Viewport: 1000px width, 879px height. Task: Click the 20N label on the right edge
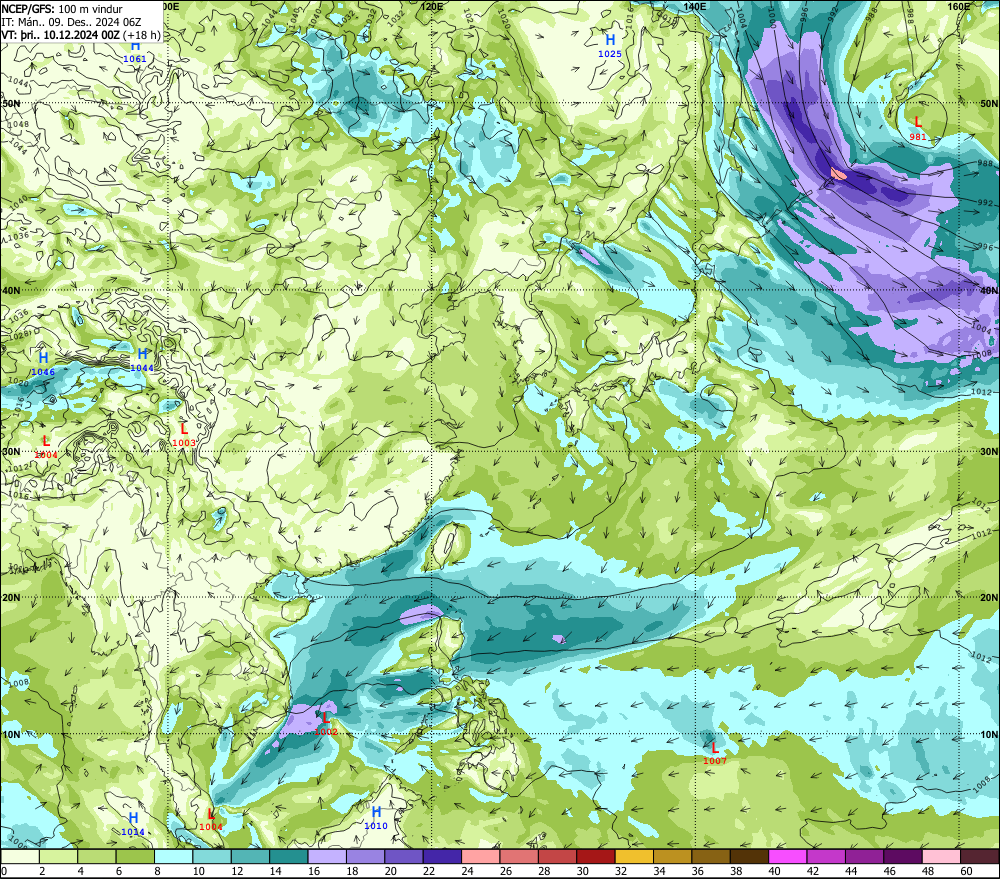(x=989, y=598)
